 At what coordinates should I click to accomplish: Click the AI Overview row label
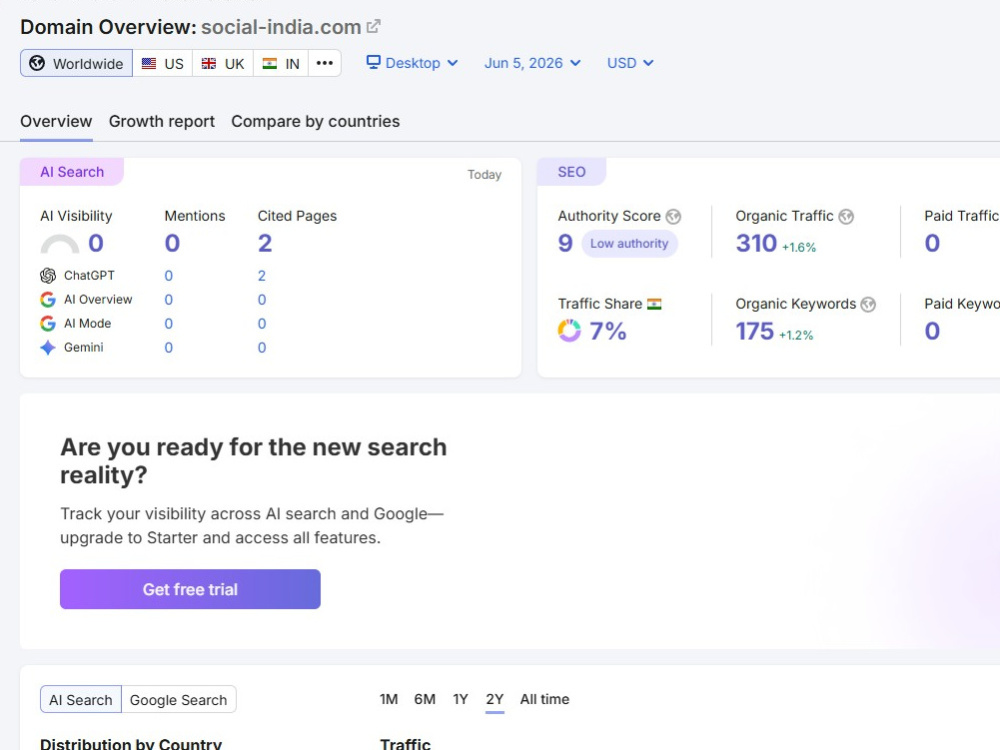tap(98, 300)
